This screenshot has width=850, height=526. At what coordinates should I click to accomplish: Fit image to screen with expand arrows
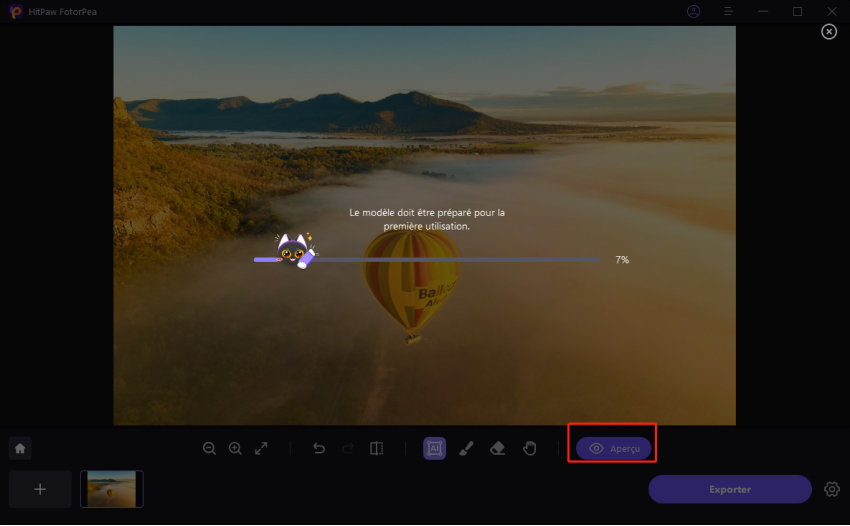click(261, 449)
